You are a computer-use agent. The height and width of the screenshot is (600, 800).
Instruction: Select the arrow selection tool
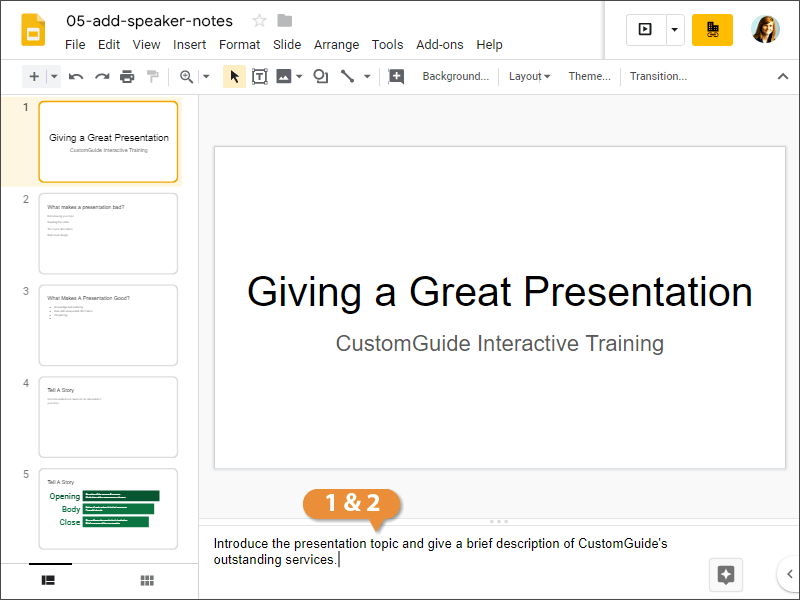point(233,76)
